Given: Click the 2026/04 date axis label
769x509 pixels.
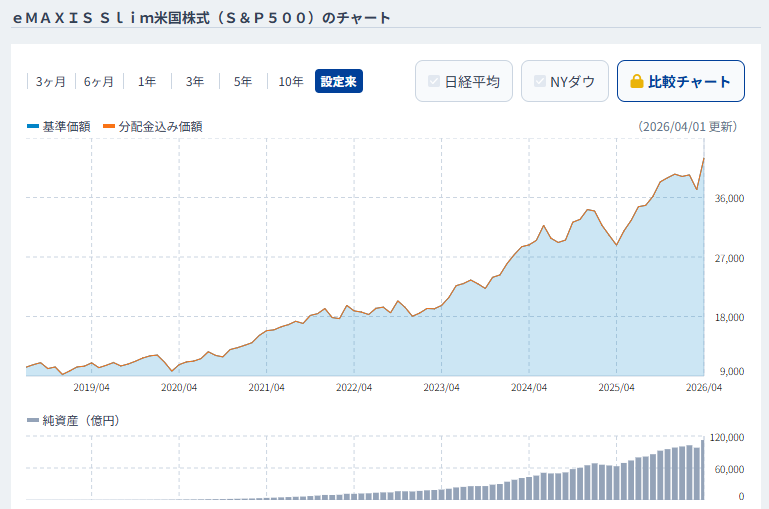Looking at the screenshot, I should point(704,387).
